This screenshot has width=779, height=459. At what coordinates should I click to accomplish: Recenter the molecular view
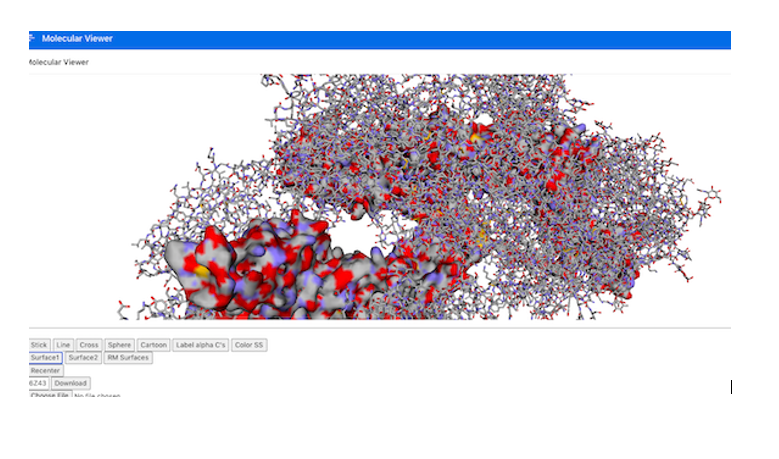pos(46,371)
